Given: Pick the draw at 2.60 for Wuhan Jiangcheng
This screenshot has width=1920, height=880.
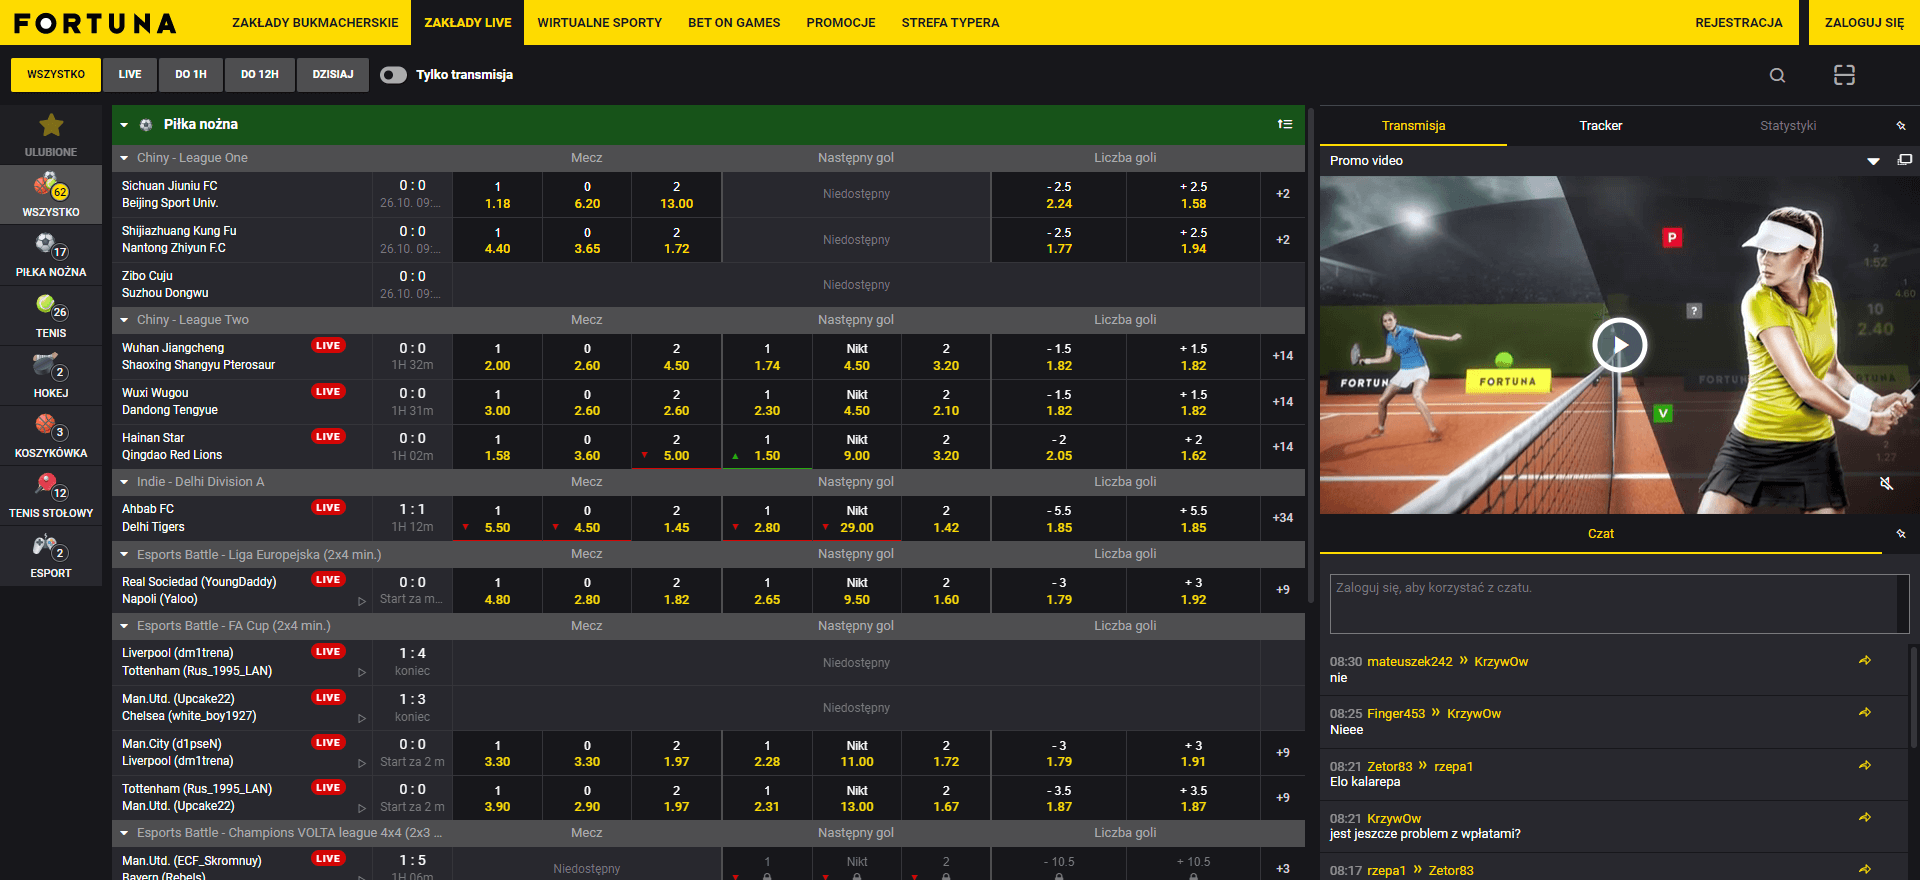Looking at the screenshot, I should pos(587,357).
